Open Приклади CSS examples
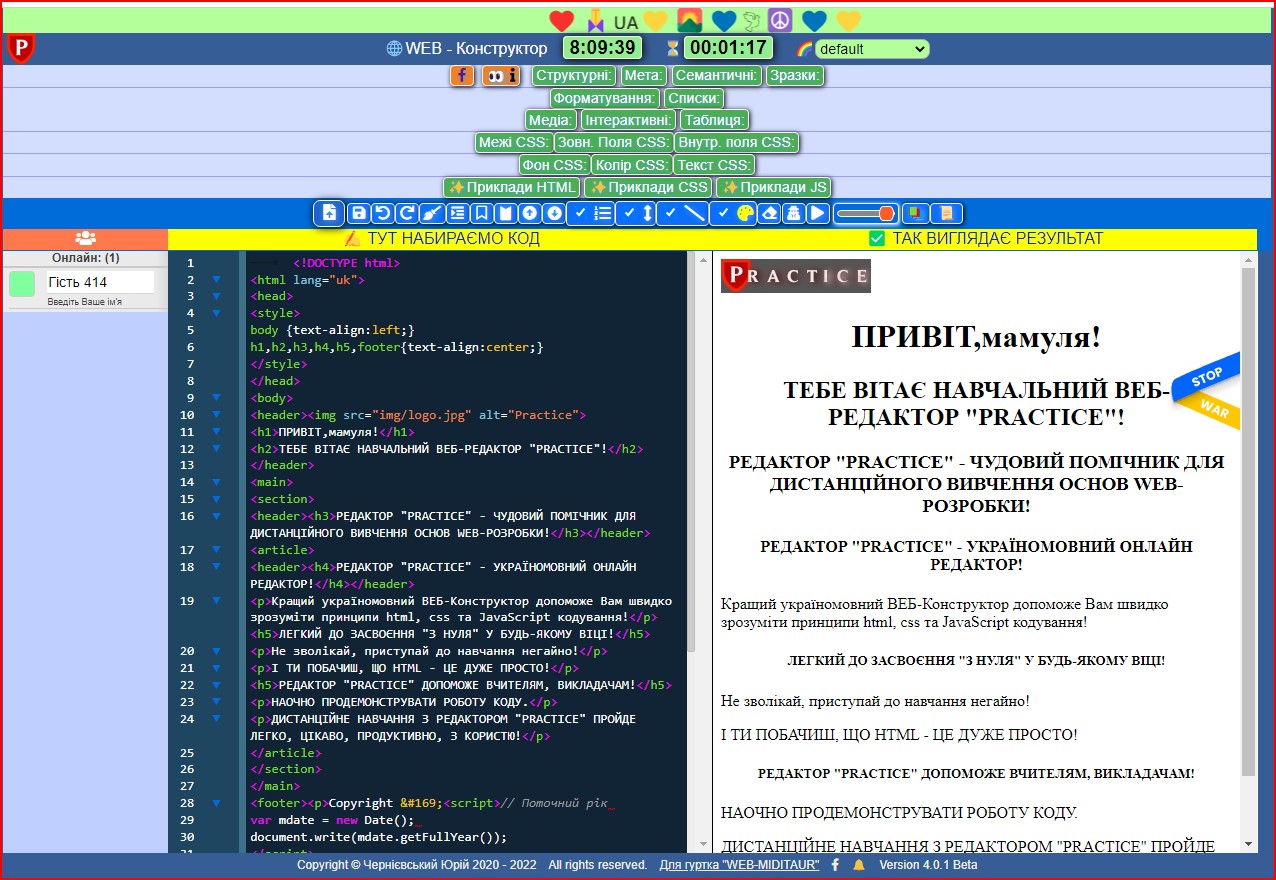 tap(649, 187)
